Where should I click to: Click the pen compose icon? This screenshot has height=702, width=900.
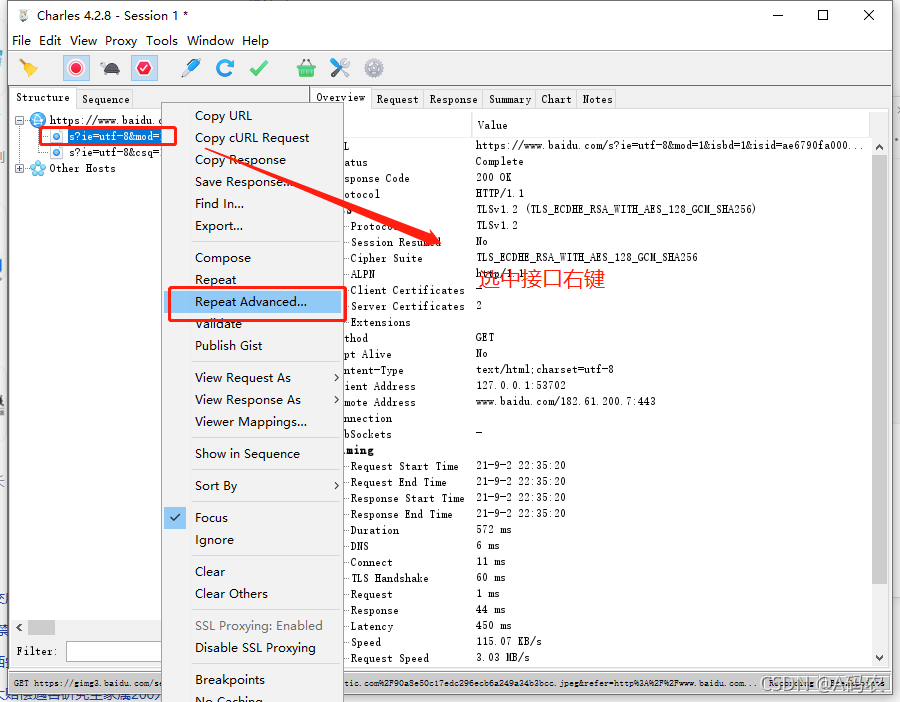tap(191, 68)
